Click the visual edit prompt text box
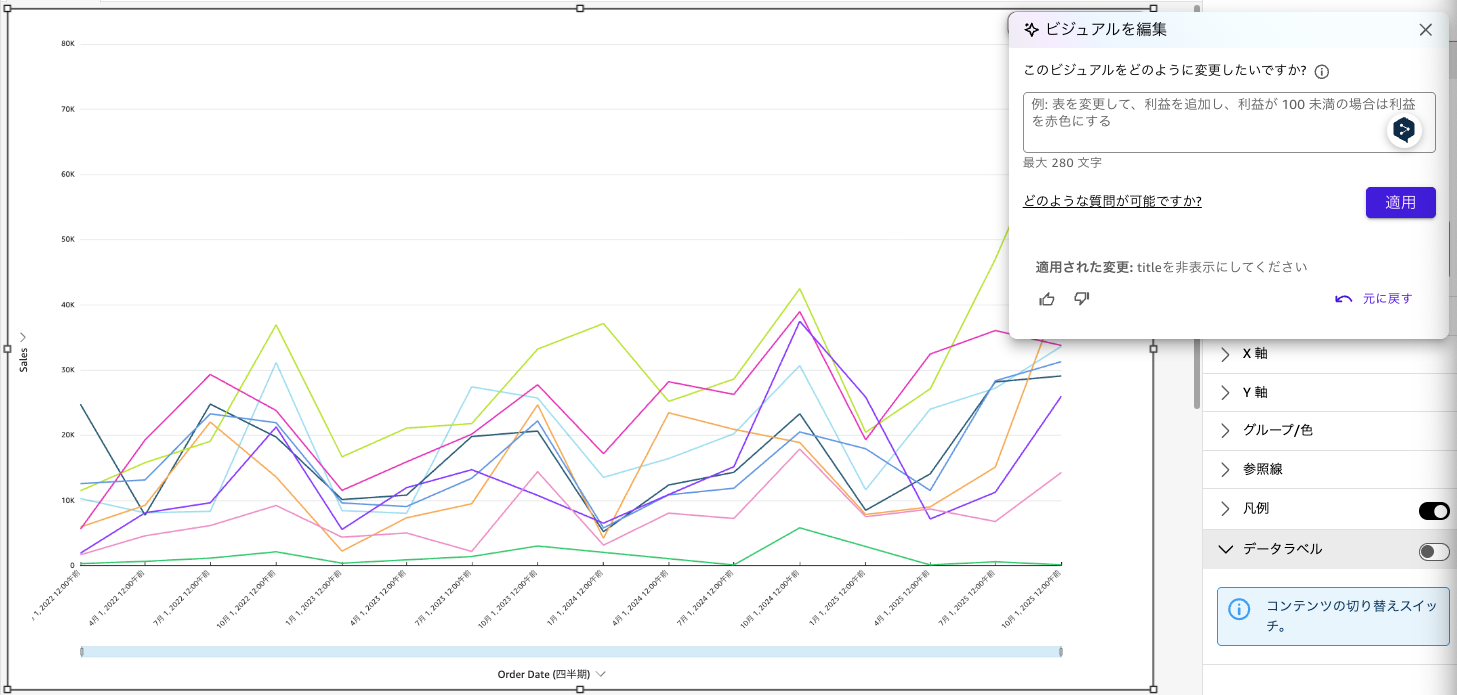The height and width of the screenshot is (695, 1457). pos(1200,122)
